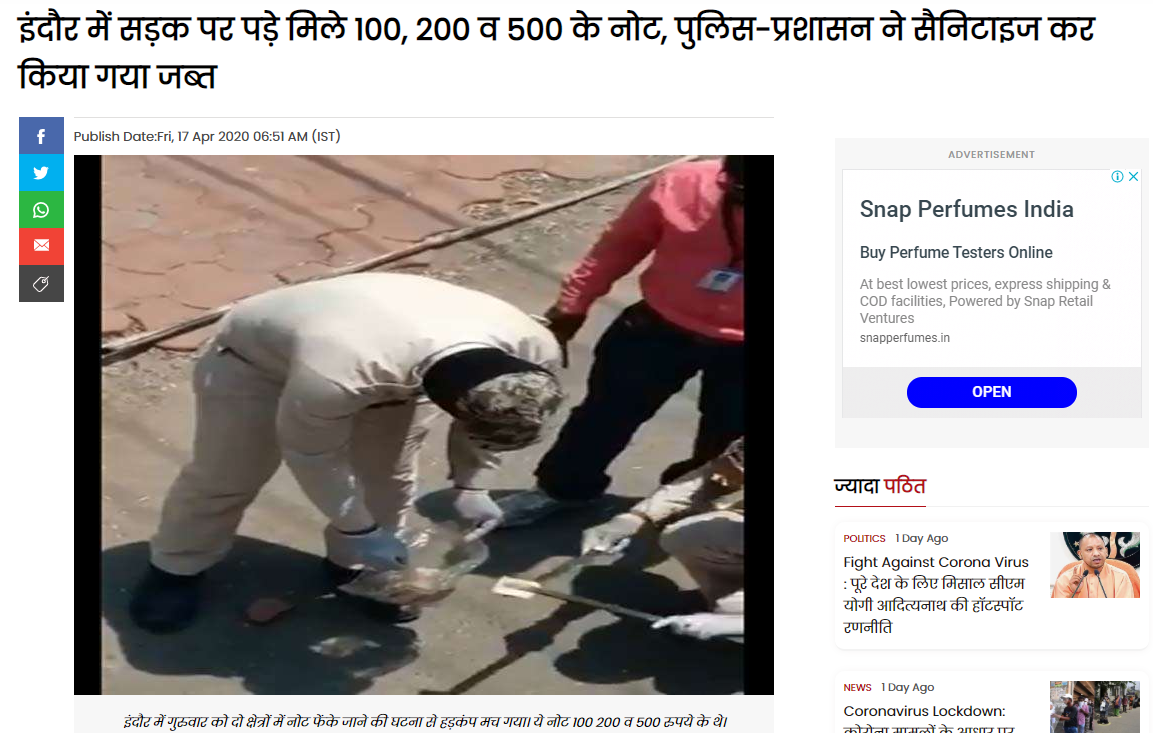Share article via WhatsApp icon
Screen dimensions: 1153x733
(41, 210)
